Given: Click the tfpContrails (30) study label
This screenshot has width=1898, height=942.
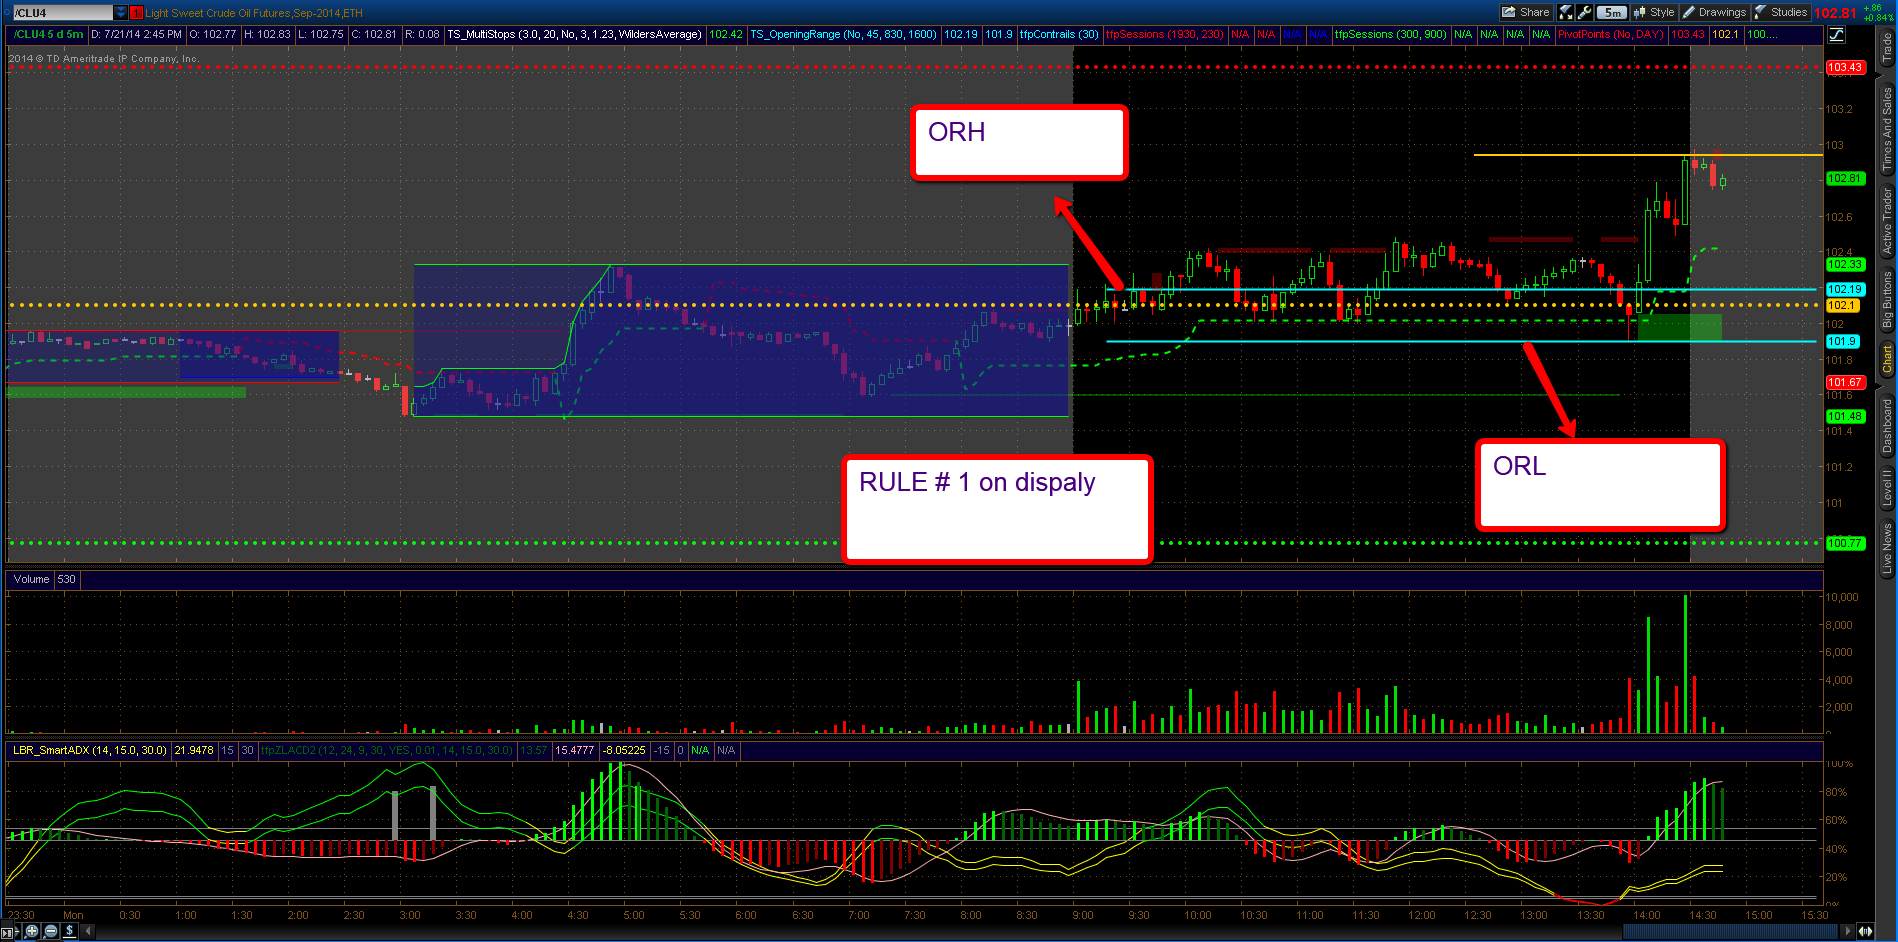Looking at the screenshot, I should (1059, 34).
